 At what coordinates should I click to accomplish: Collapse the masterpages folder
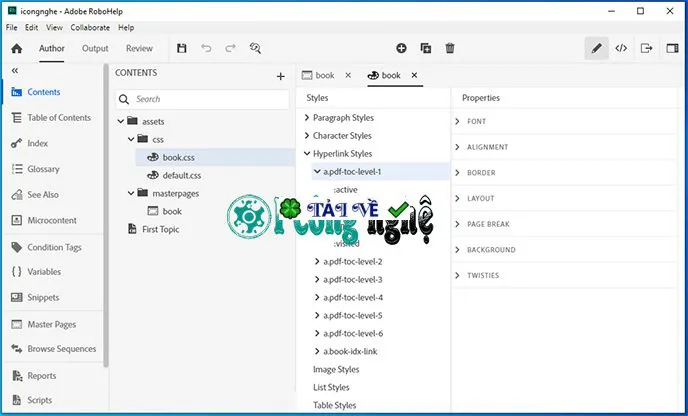pos(131,193)
